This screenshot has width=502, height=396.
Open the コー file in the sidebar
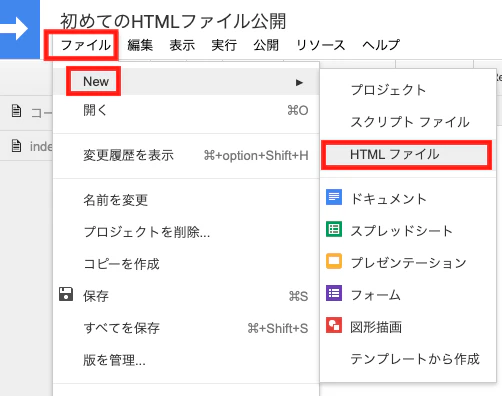pos(26,113)
